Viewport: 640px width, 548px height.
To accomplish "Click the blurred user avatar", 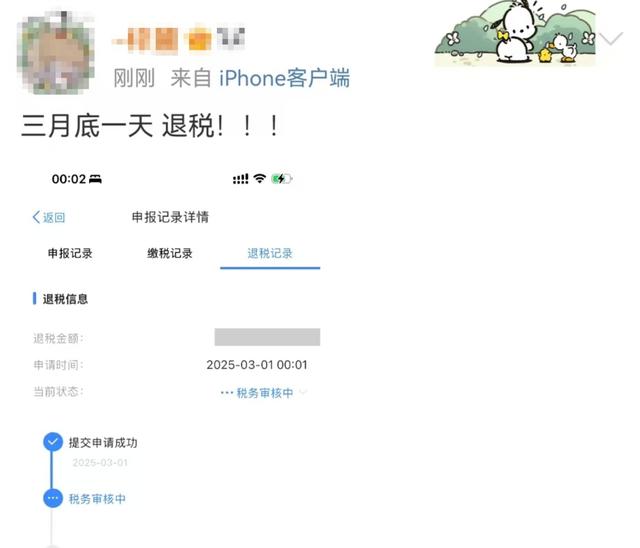I will 56,52.
